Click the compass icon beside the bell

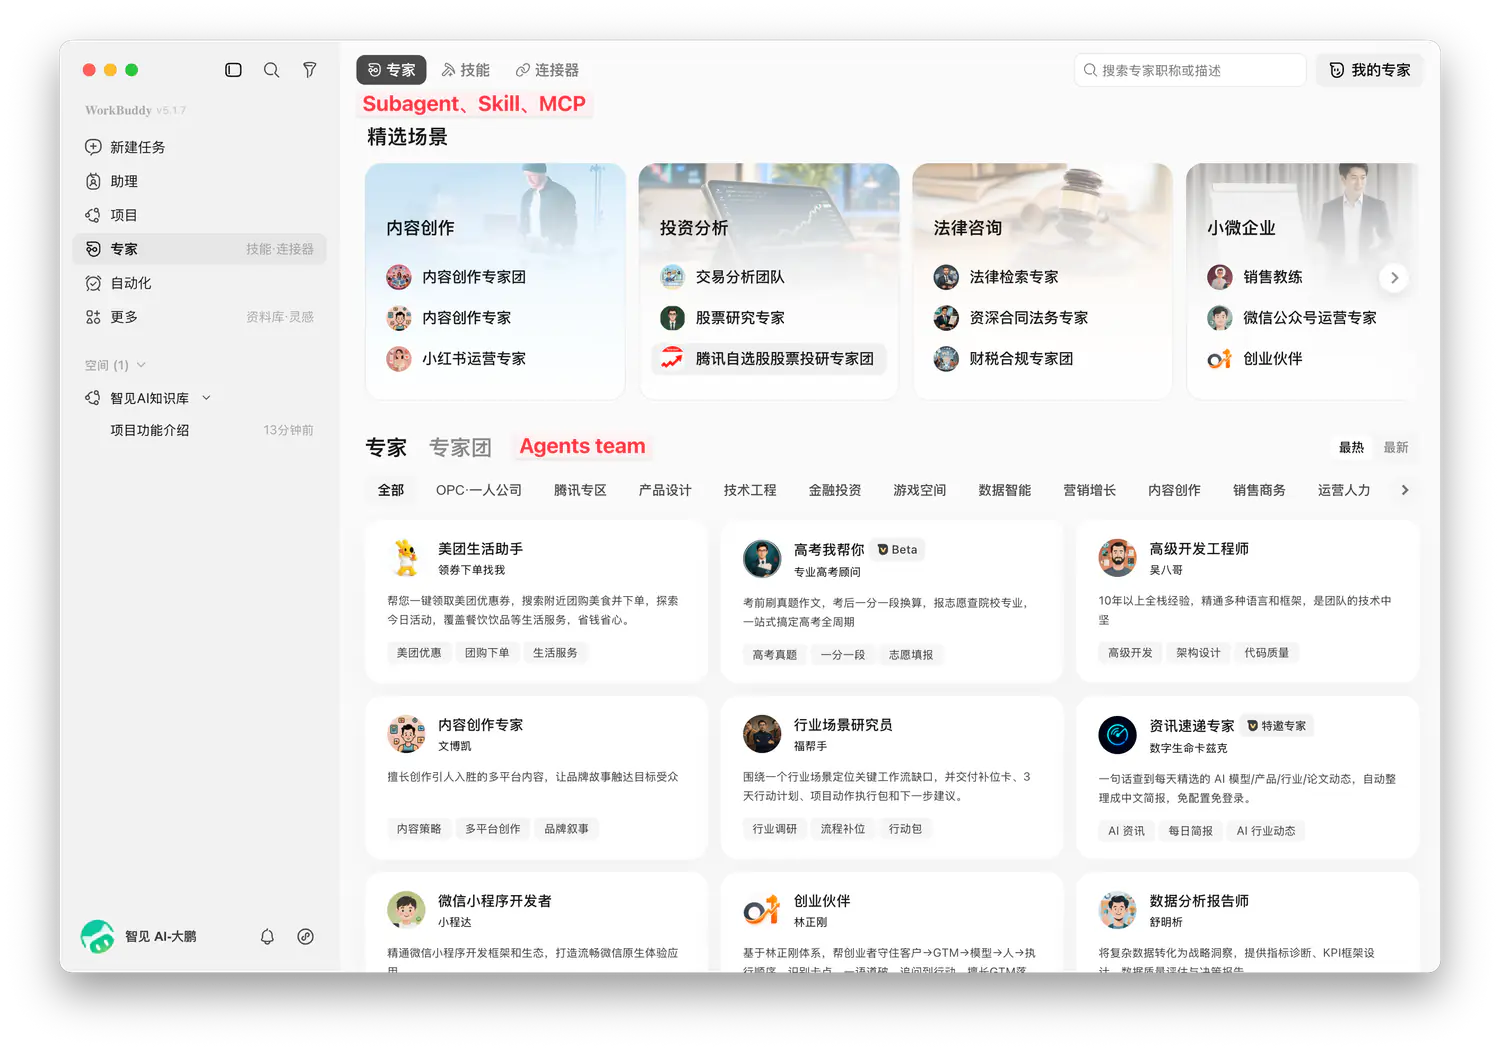[x=306, y=937]
